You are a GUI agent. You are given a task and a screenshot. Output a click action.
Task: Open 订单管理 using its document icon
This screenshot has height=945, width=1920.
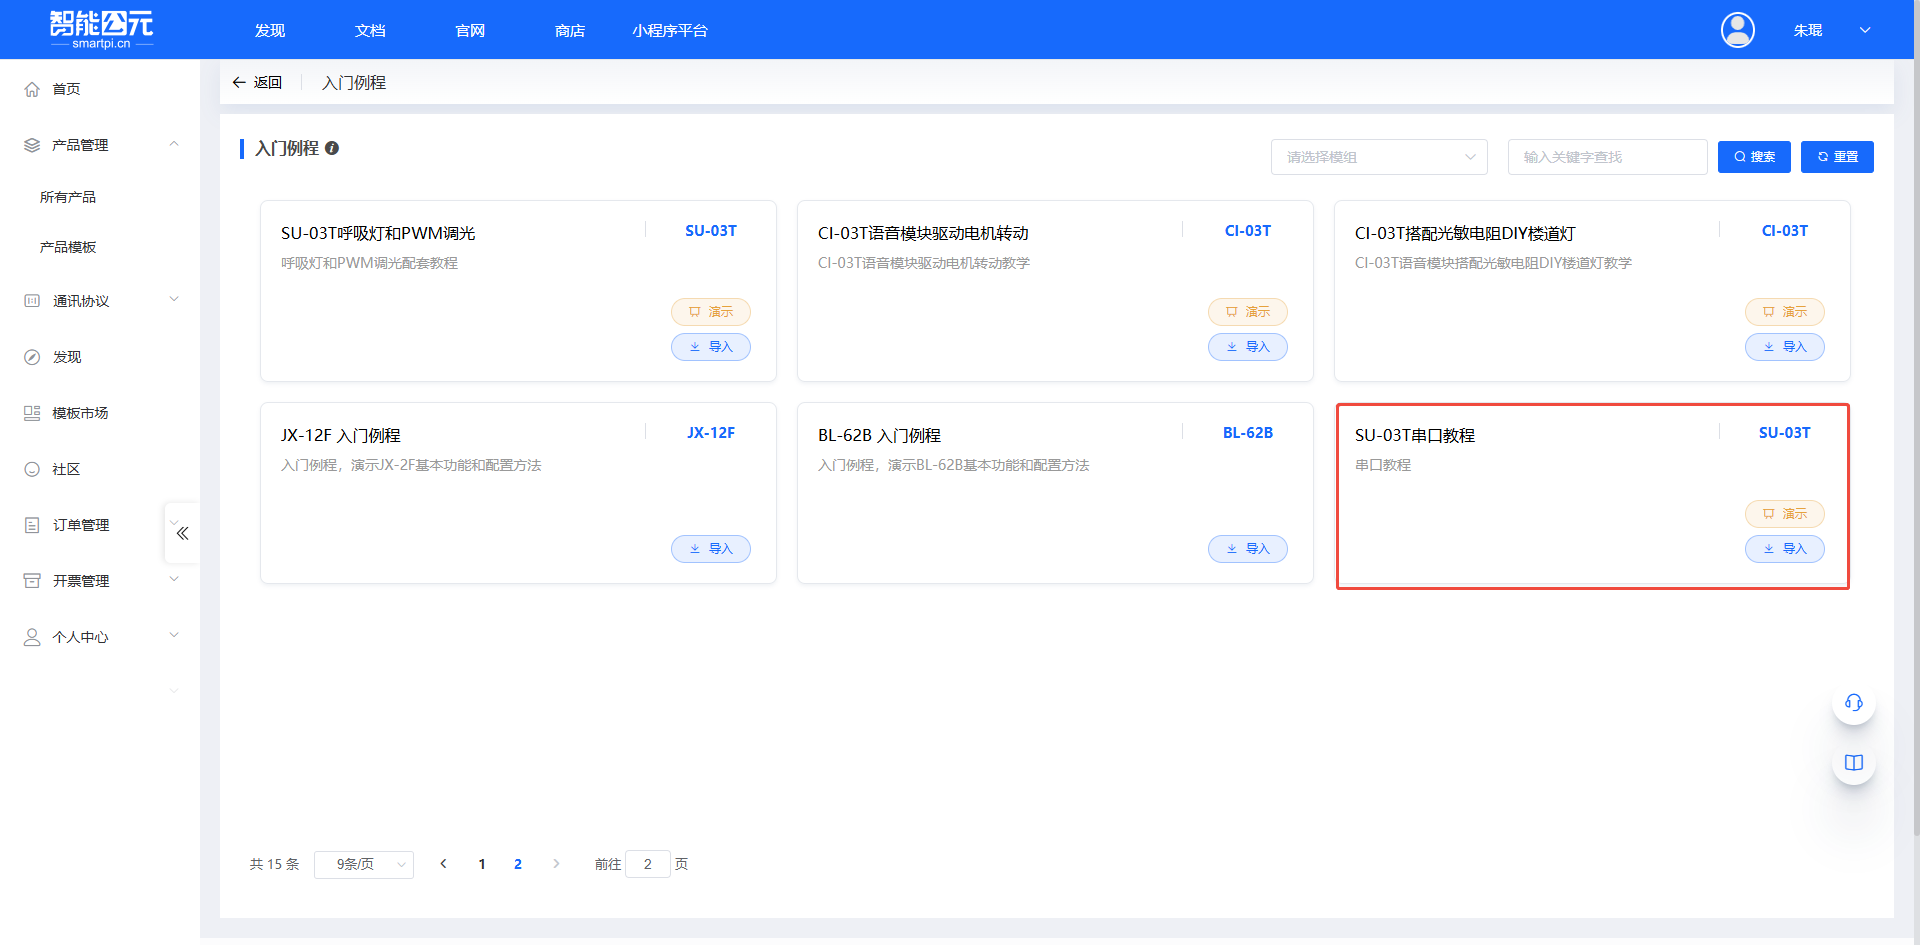click(x=31, y=524)
